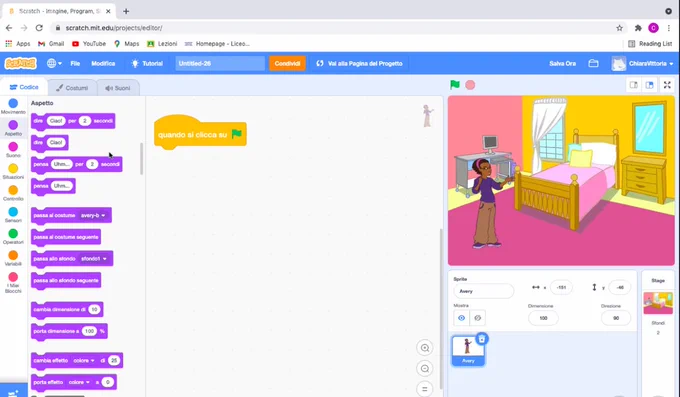Click the blocks palette scrollbar
Screen dimensions: 680x397
point(141,159)
